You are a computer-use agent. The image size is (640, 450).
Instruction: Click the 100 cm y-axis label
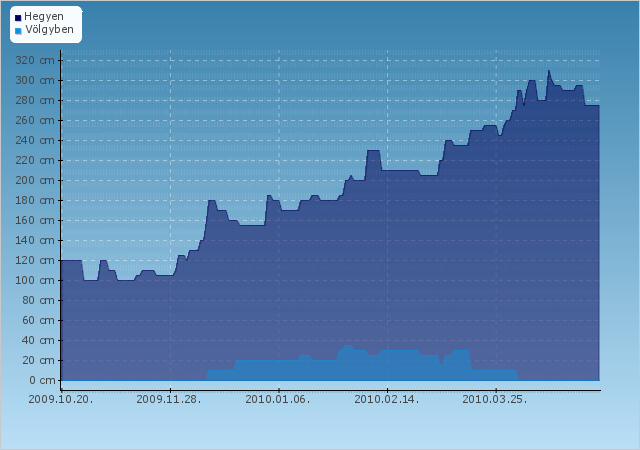click(35, 281)
